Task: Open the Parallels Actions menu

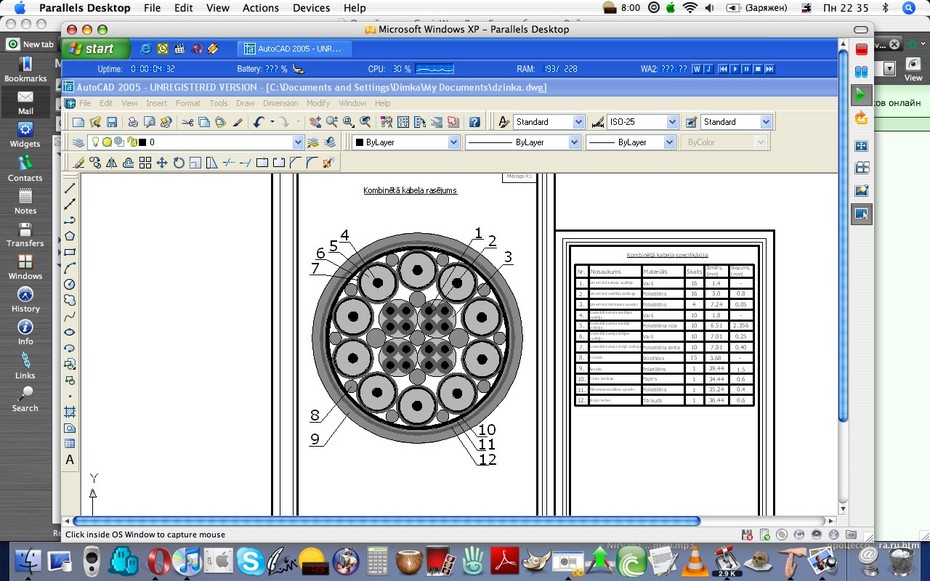Action: (x=260, y=8)
